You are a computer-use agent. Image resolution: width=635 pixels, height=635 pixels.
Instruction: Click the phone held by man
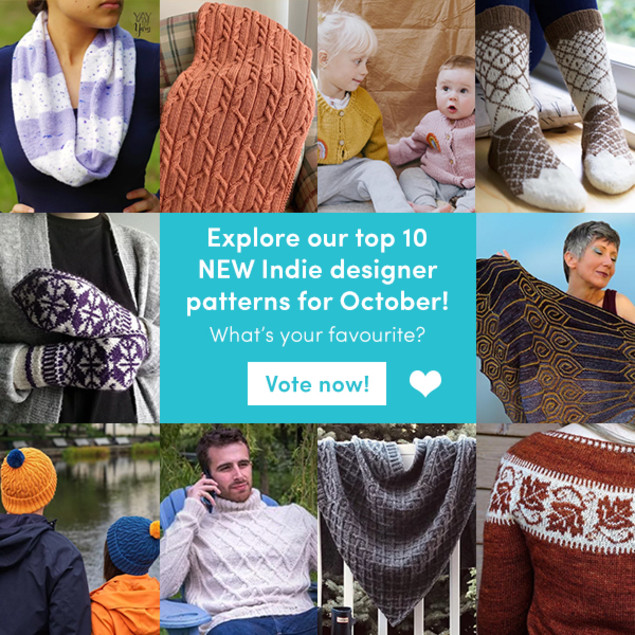[209, 492]
